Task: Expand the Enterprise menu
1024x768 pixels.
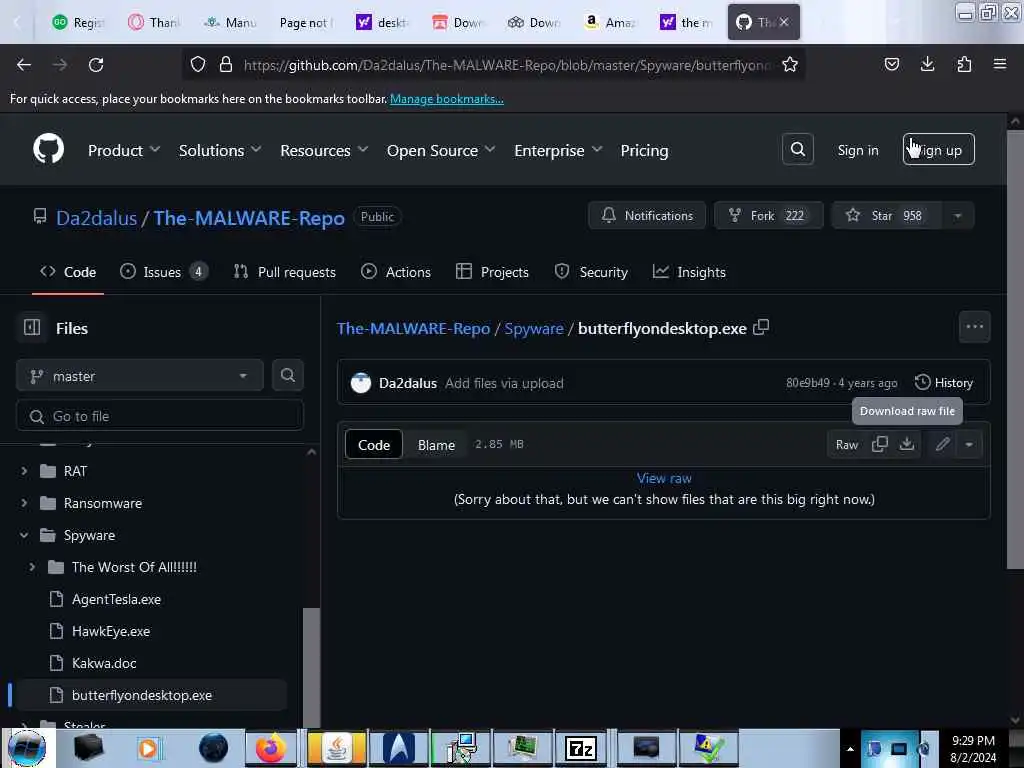Action: (558, 150)
